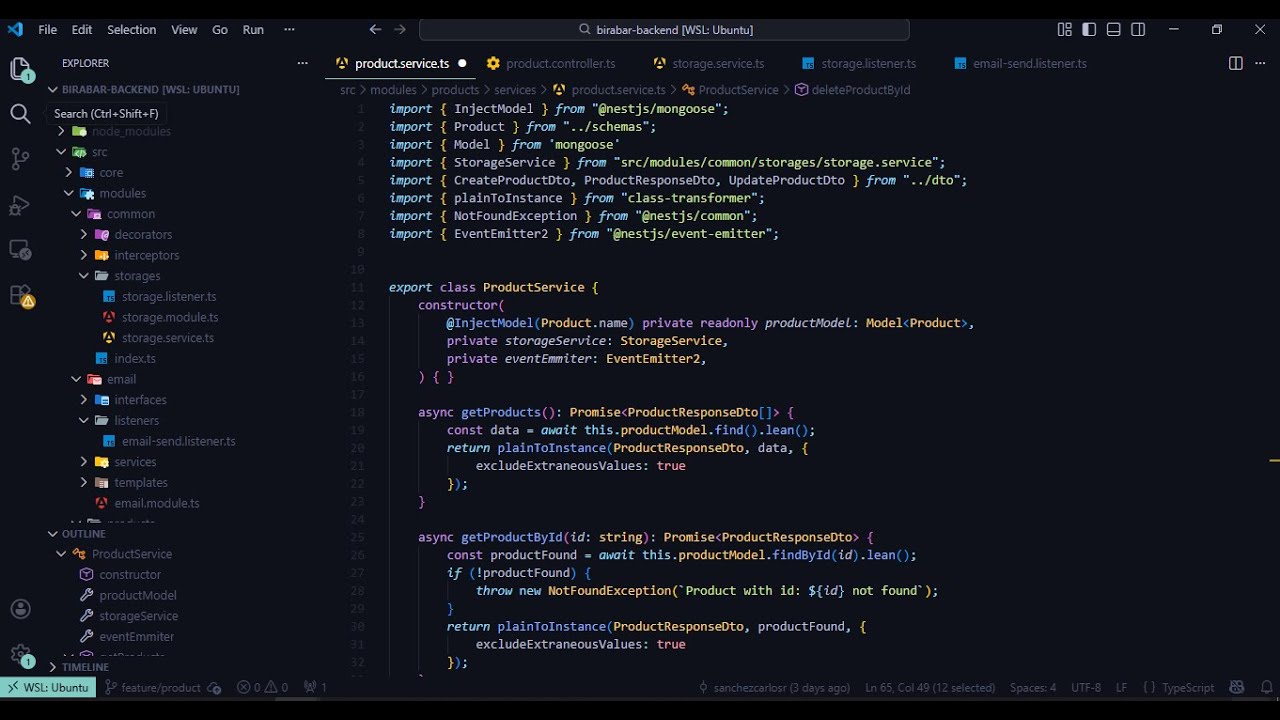
Task: Click the split editor right icon
Action: [x=1236, y=63]
